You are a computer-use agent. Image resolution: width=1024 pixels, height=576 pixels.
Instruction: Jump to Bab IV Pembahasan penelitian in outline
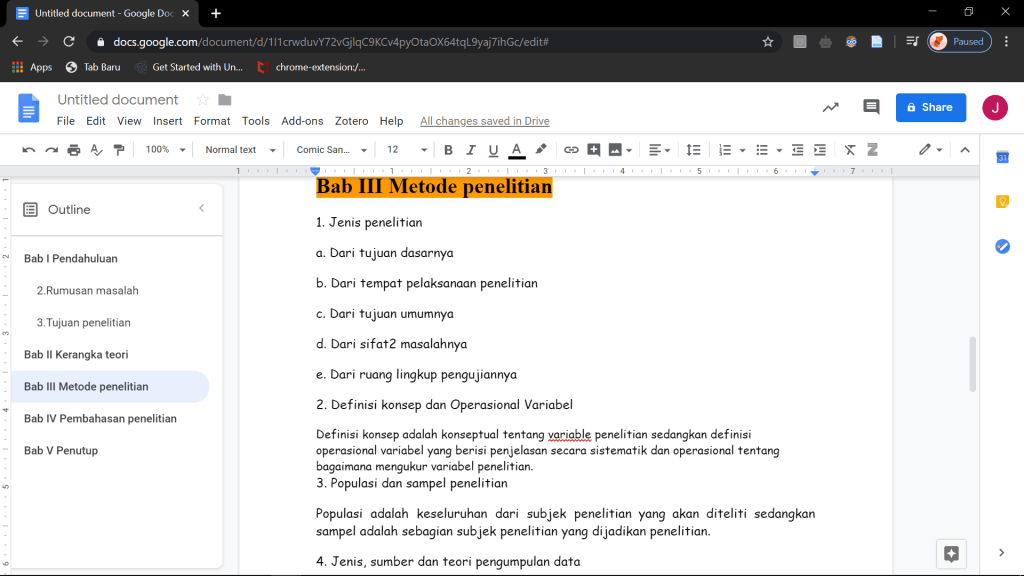click(100, 419)
